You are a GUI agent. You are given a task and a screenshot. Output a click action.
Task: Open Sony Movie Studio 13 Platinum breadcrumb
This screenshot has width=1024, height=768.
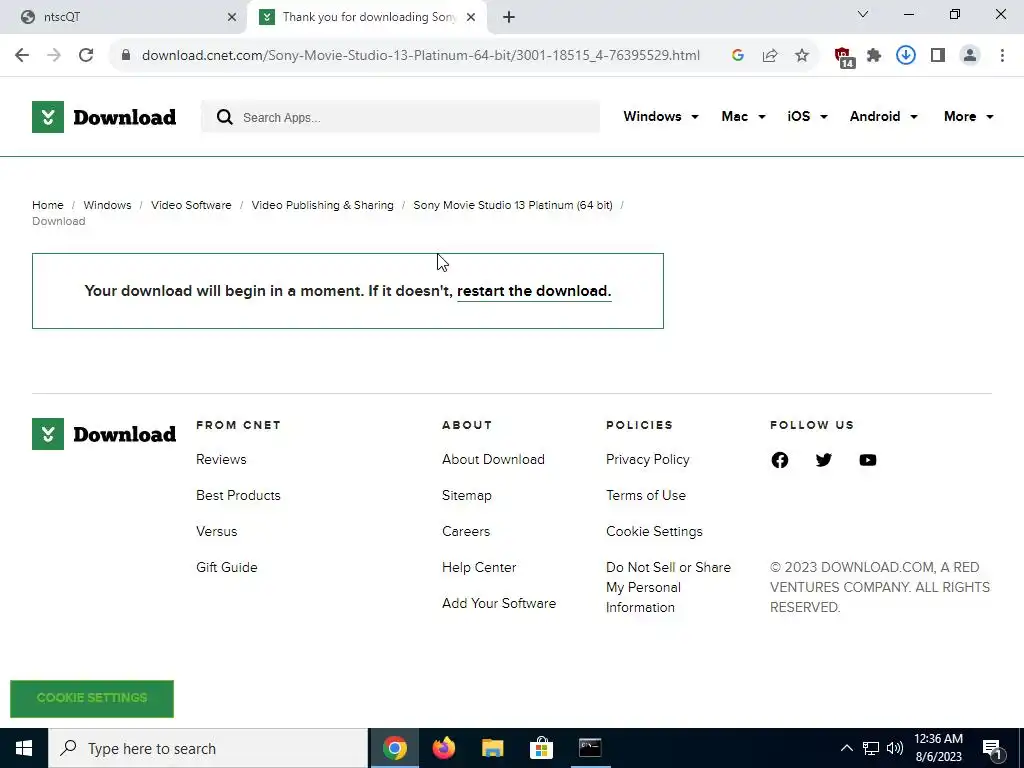[513, 205]
